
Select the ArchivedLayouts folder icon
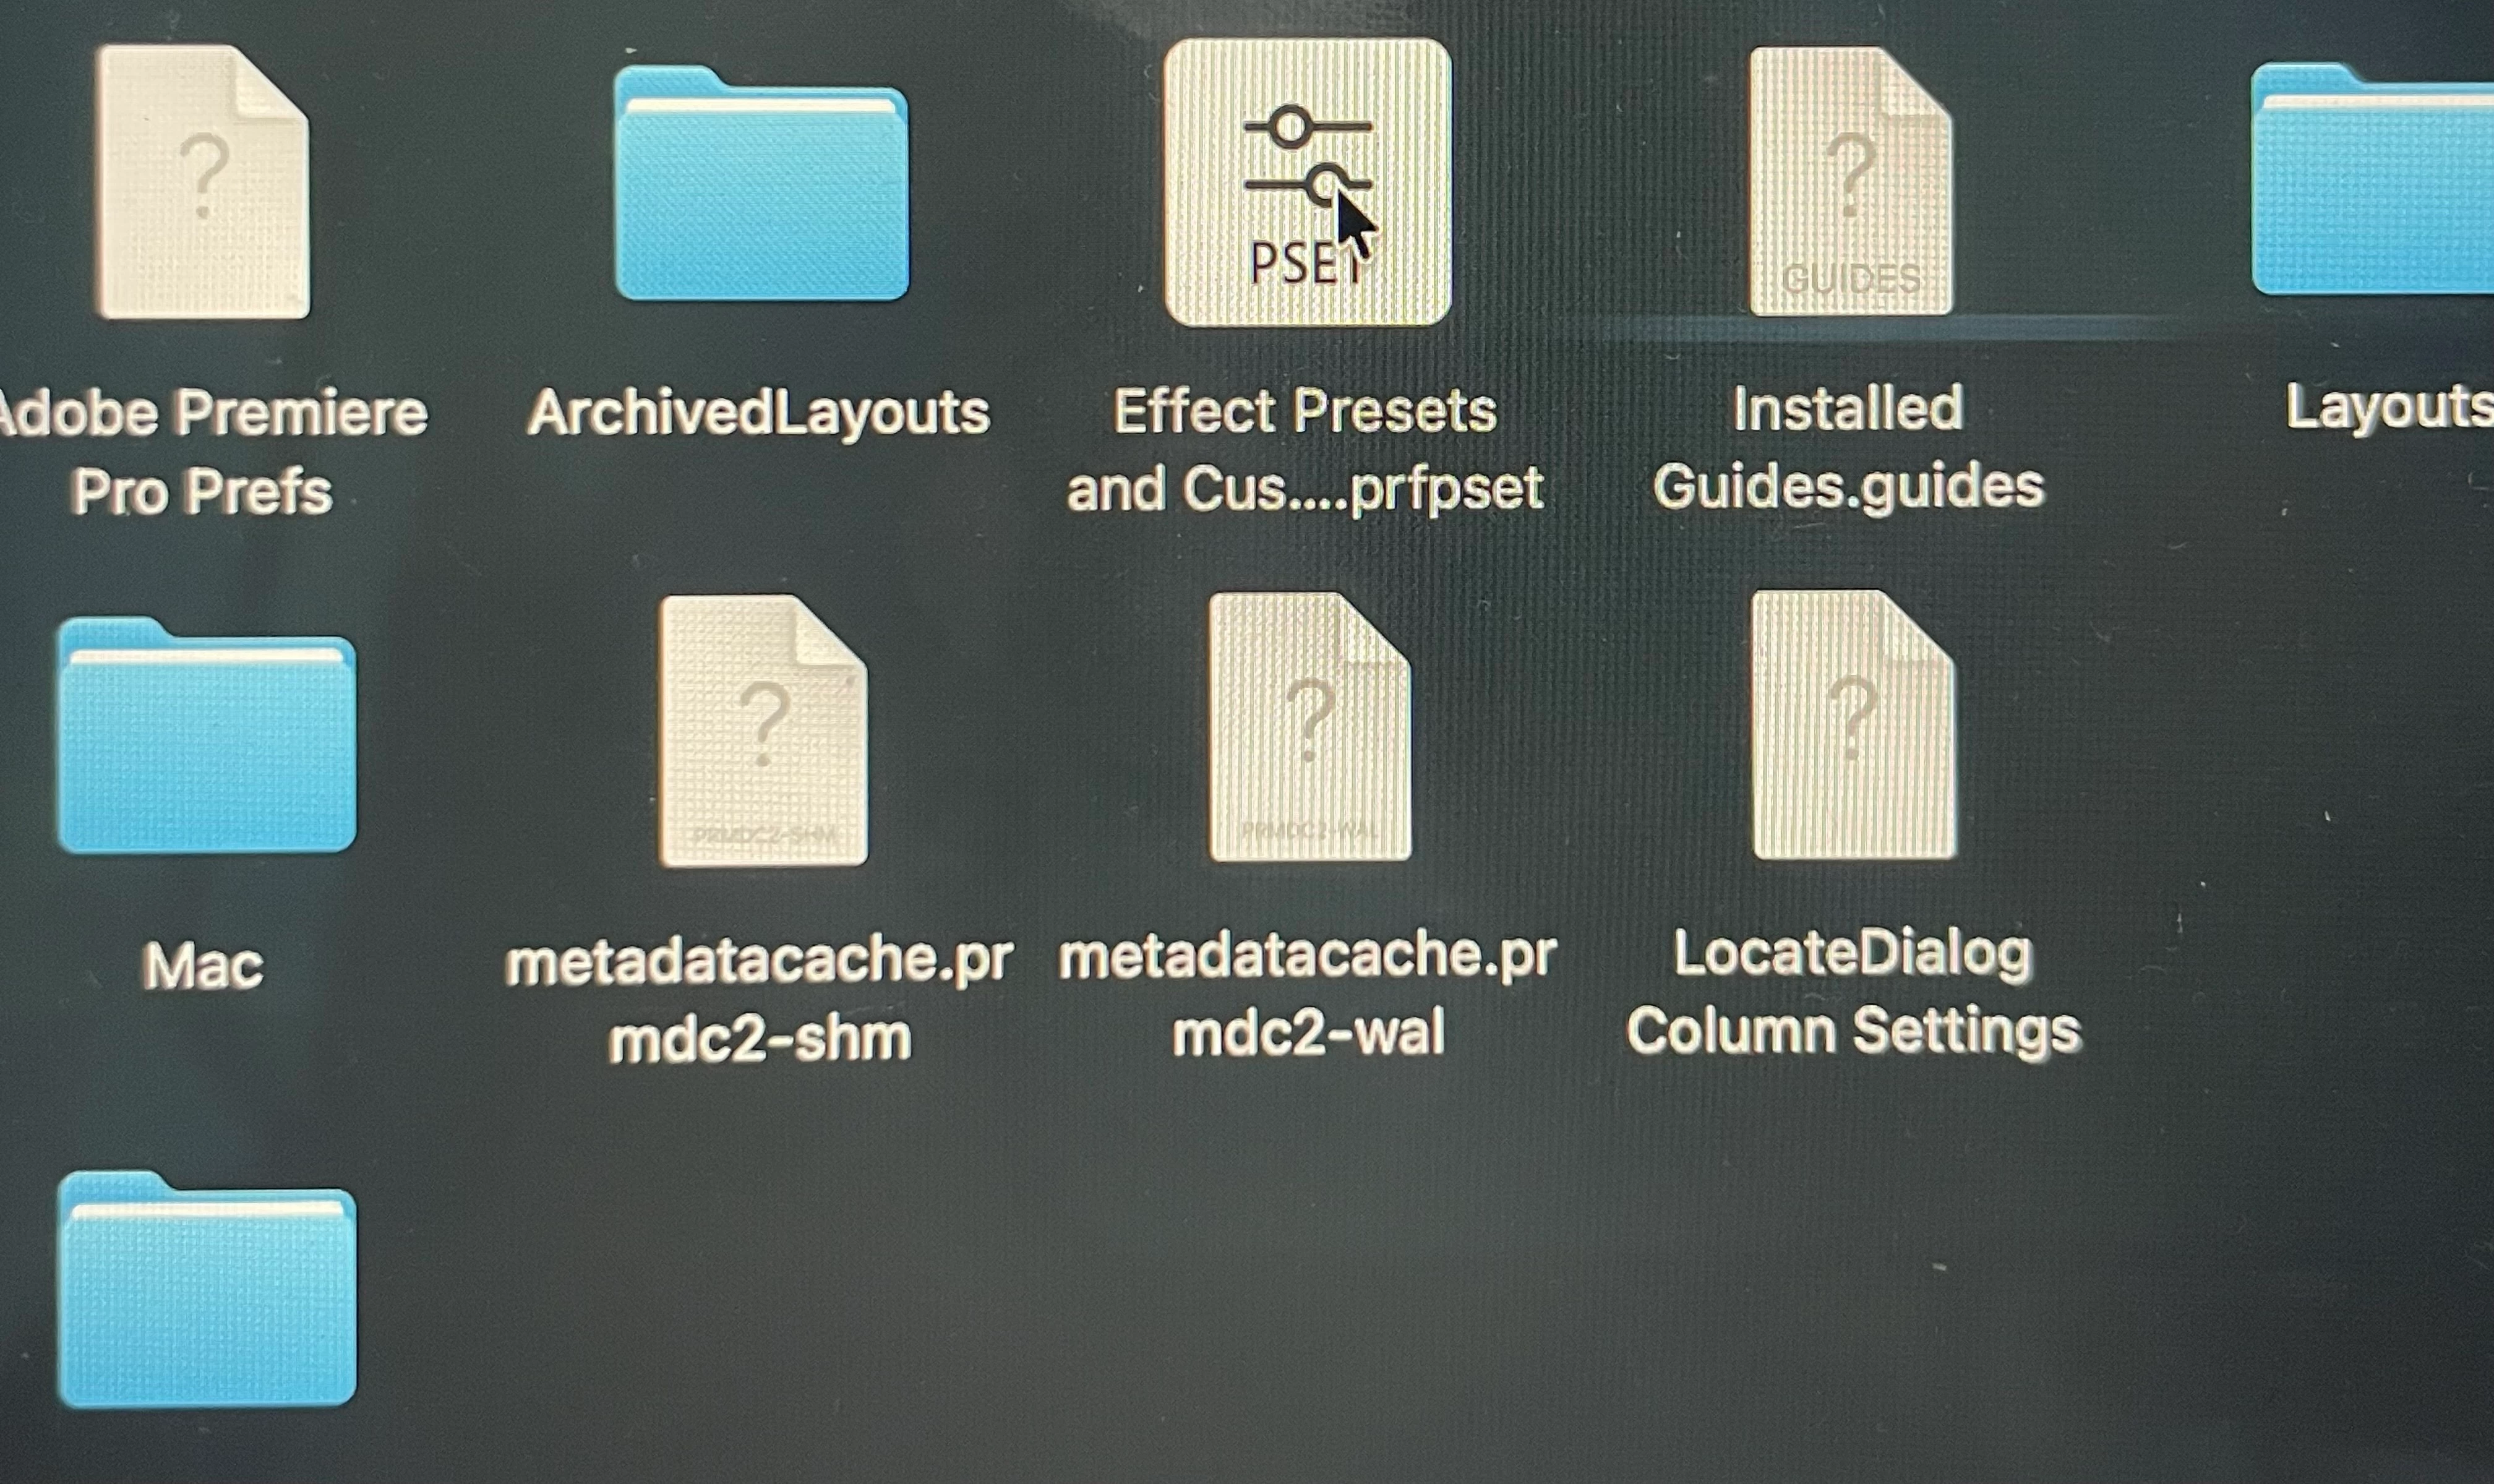point(761,183)
